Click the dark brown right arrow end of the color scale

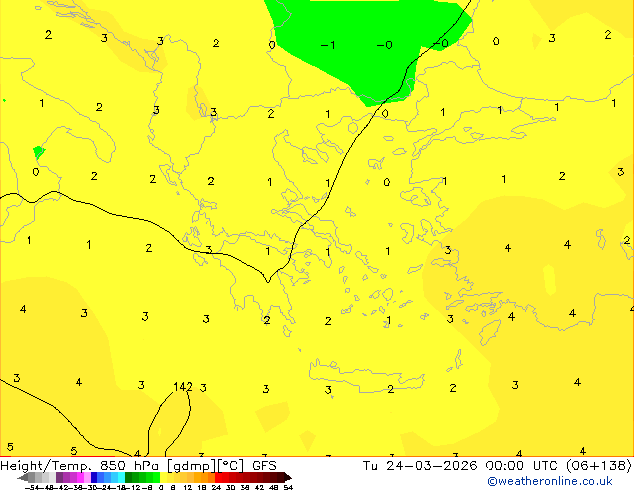287,477
